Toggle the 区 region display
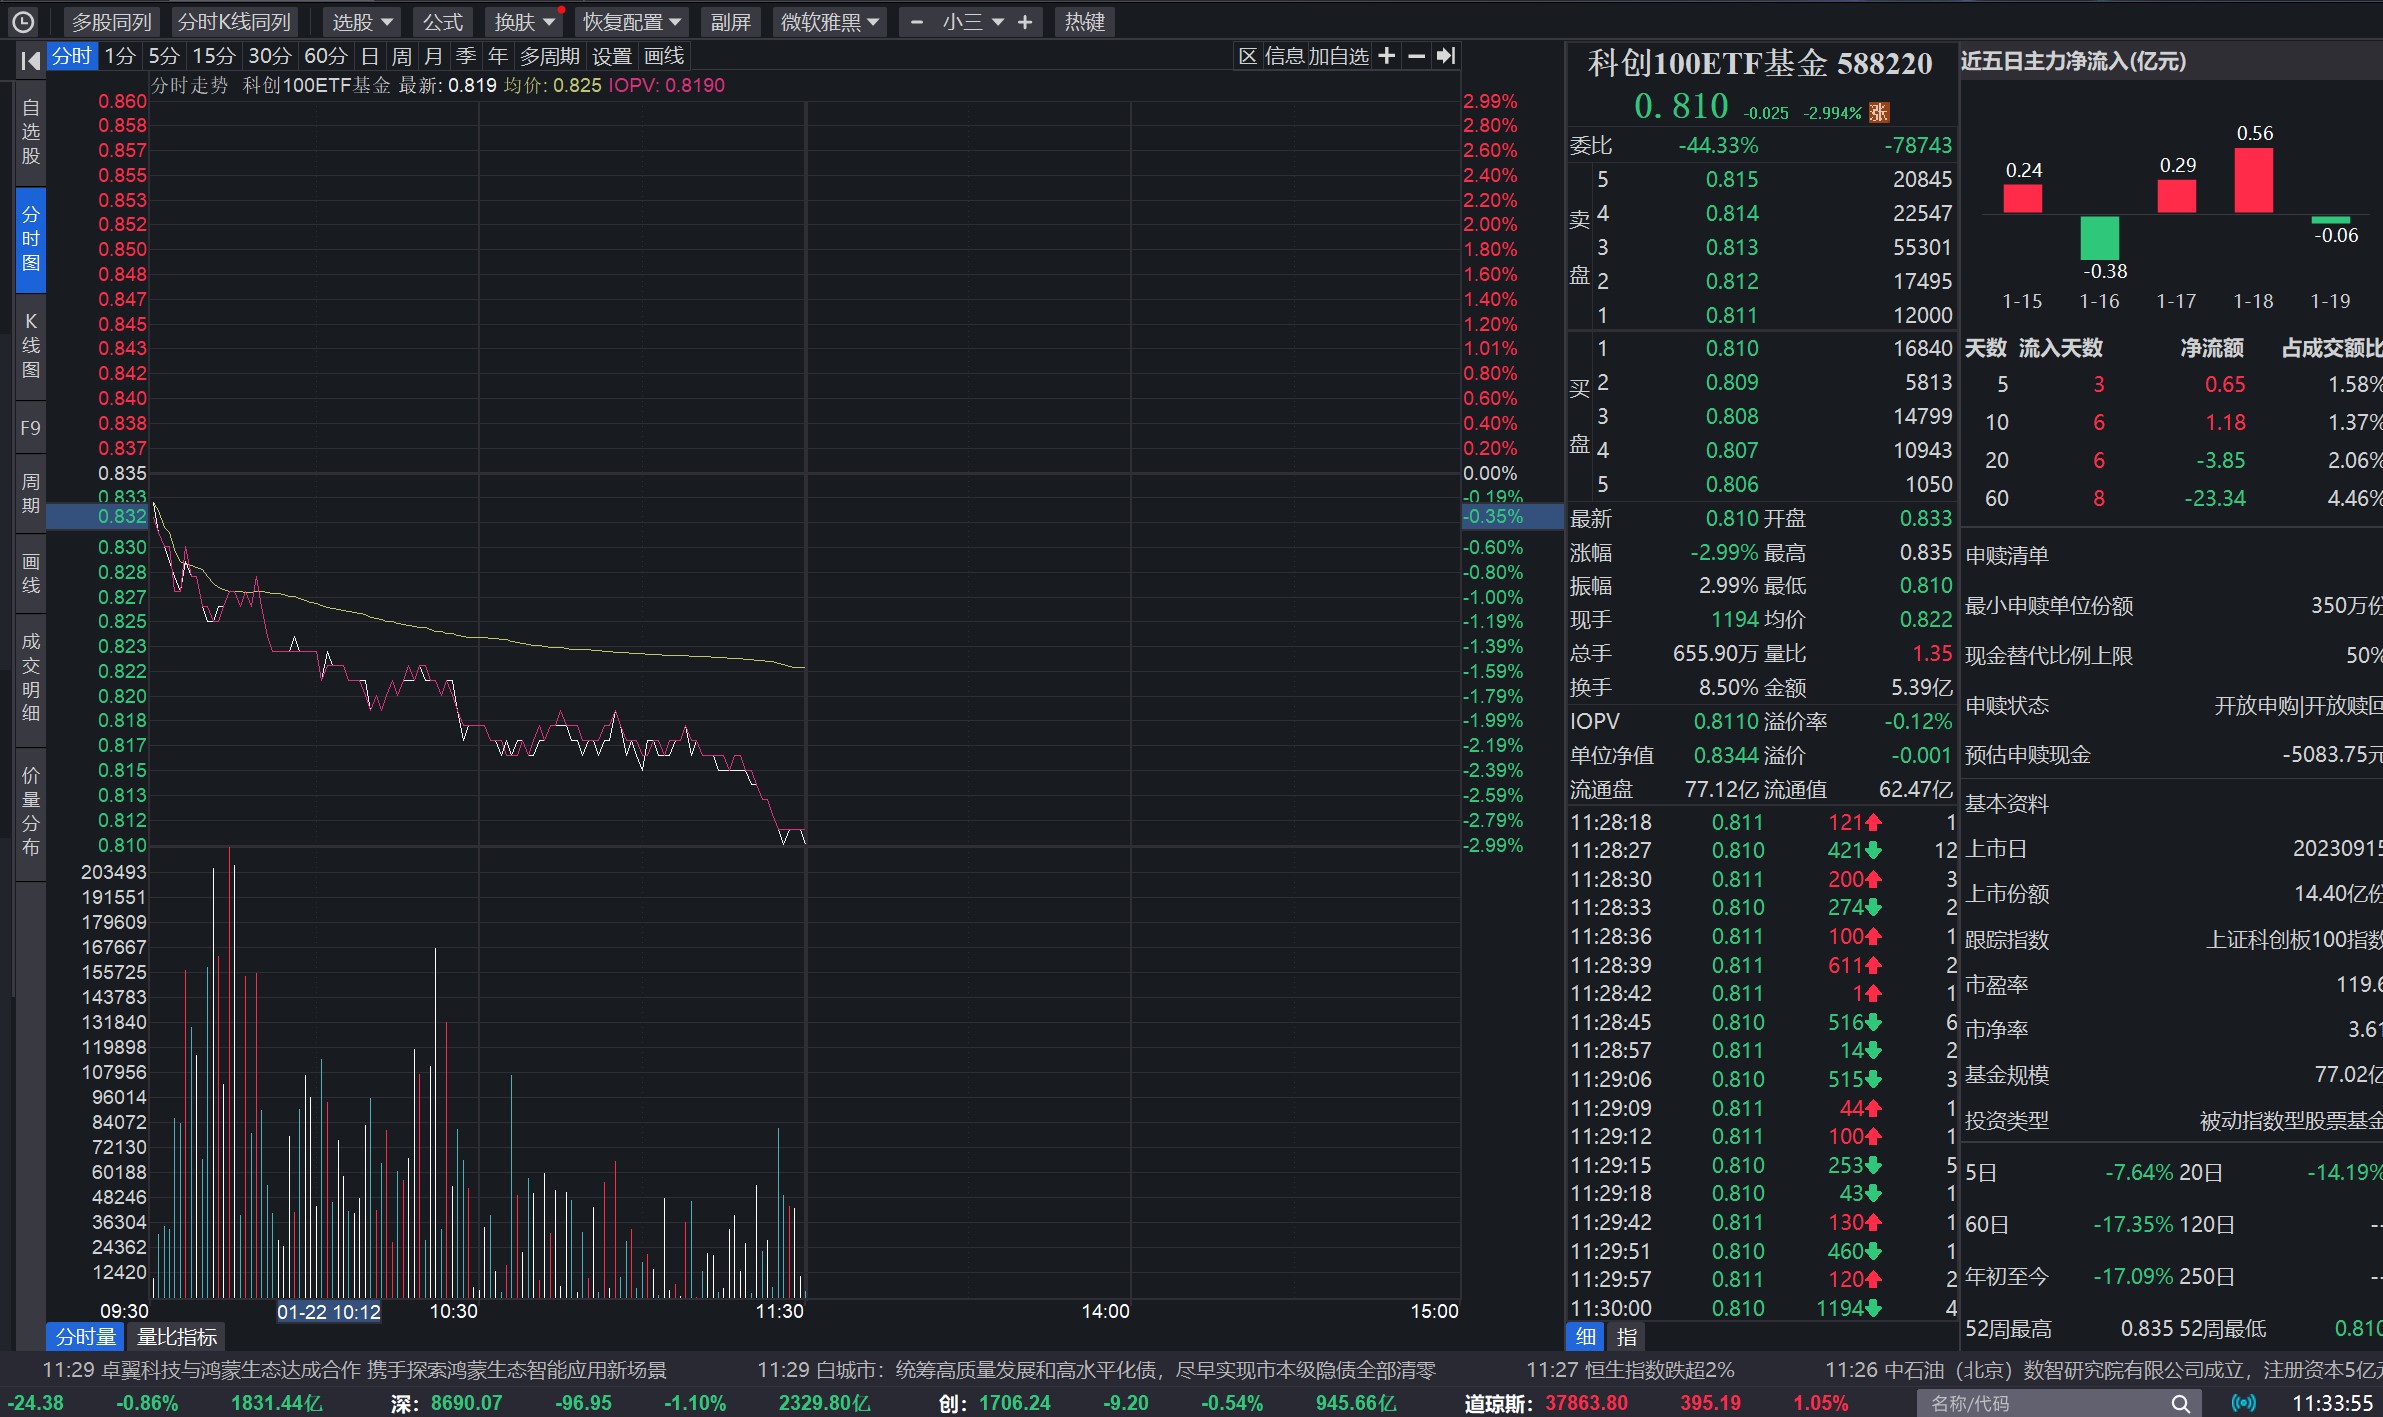 [1247, 56]
